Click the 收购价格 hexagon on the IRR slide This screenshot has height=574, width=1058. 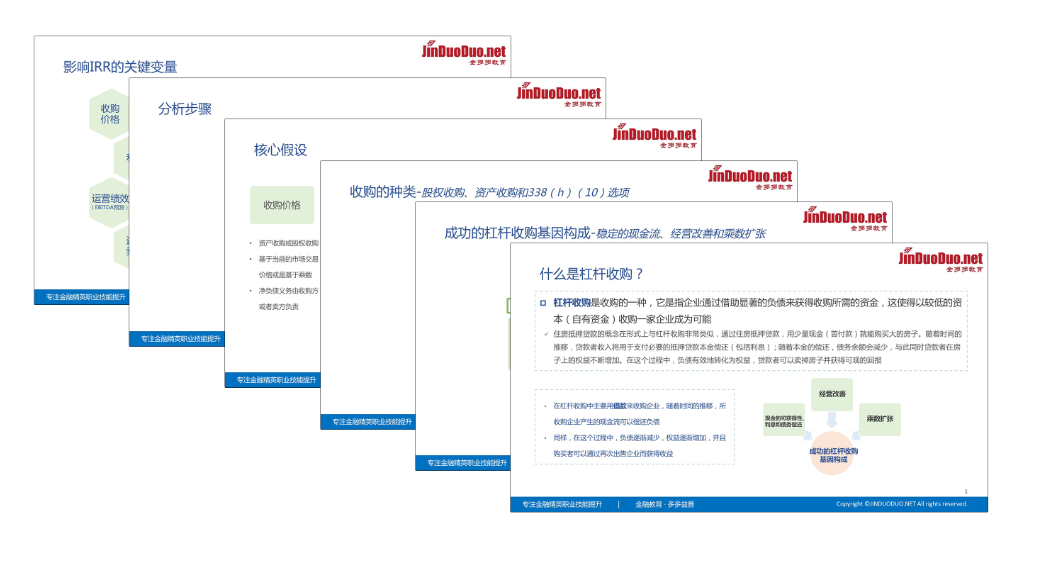[109, 114]
